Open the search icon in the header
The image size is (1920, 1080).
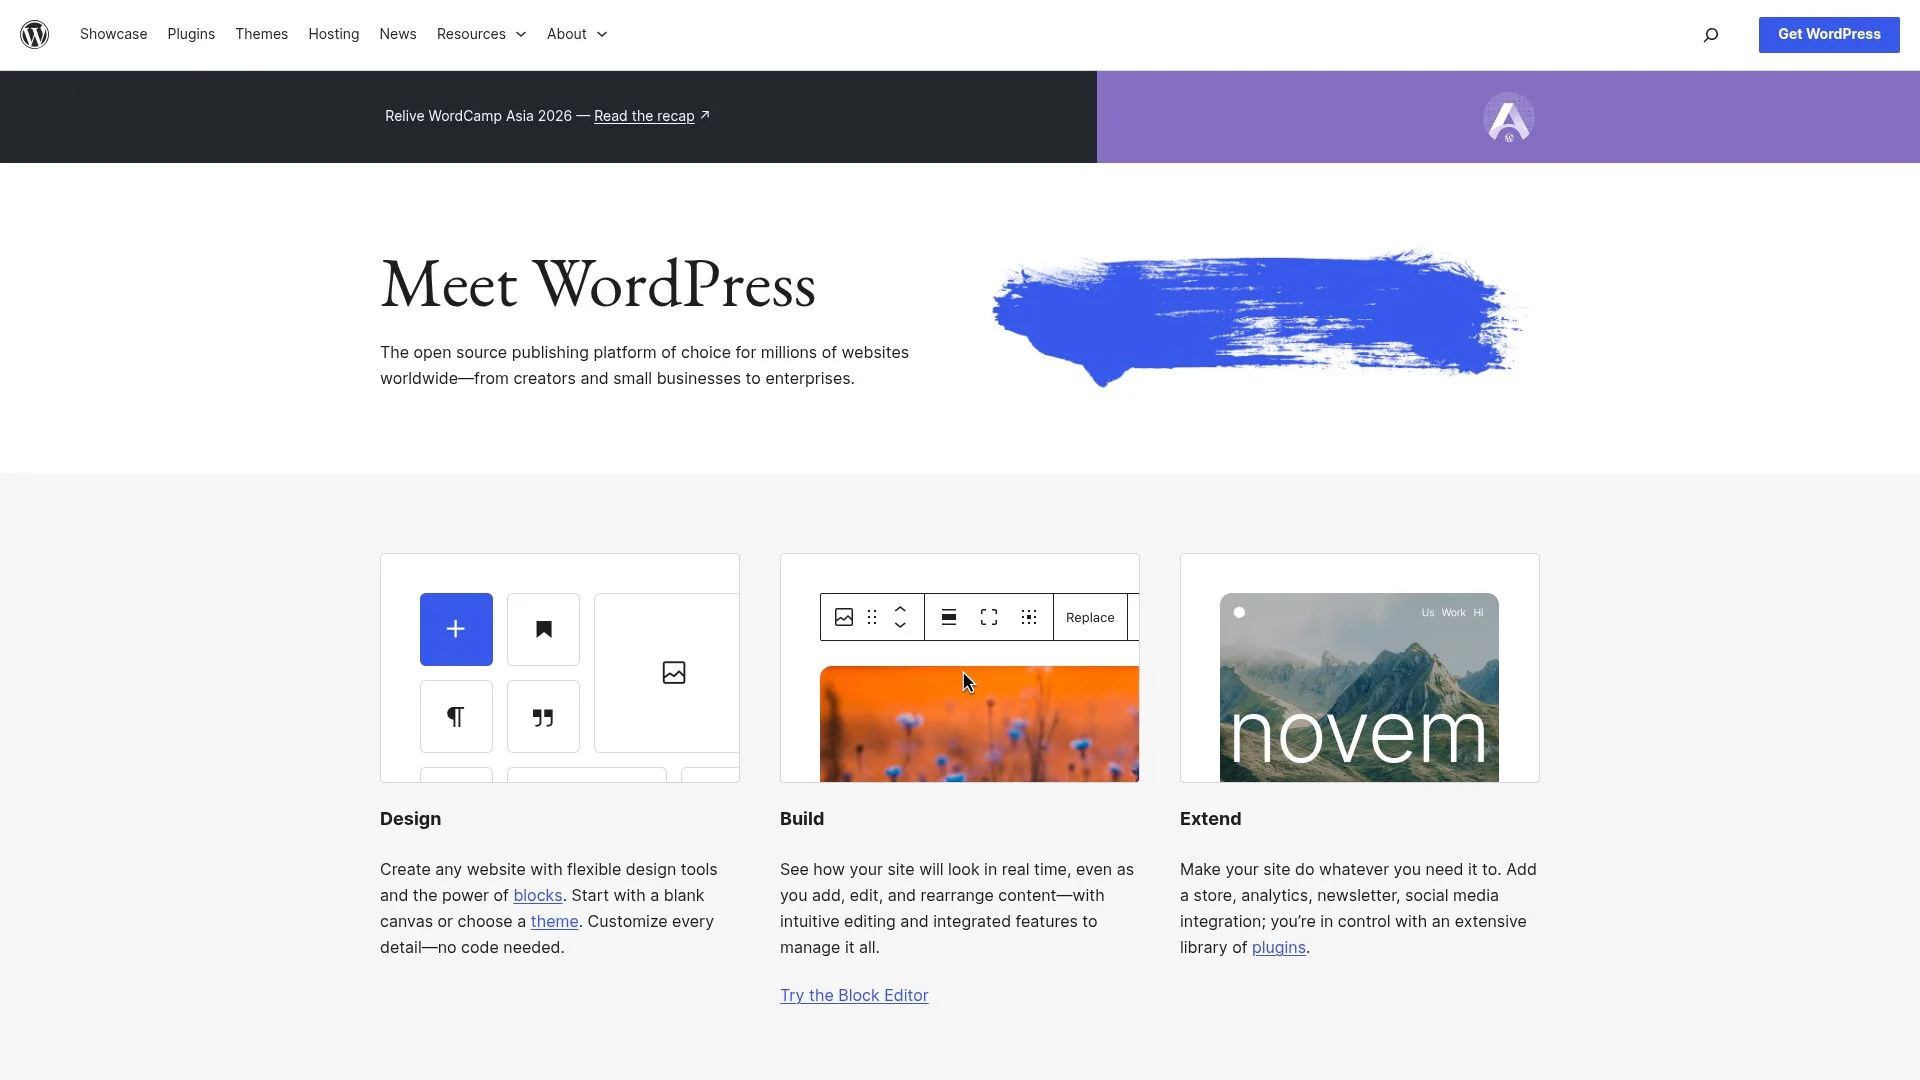click(x=1710, y=34)
